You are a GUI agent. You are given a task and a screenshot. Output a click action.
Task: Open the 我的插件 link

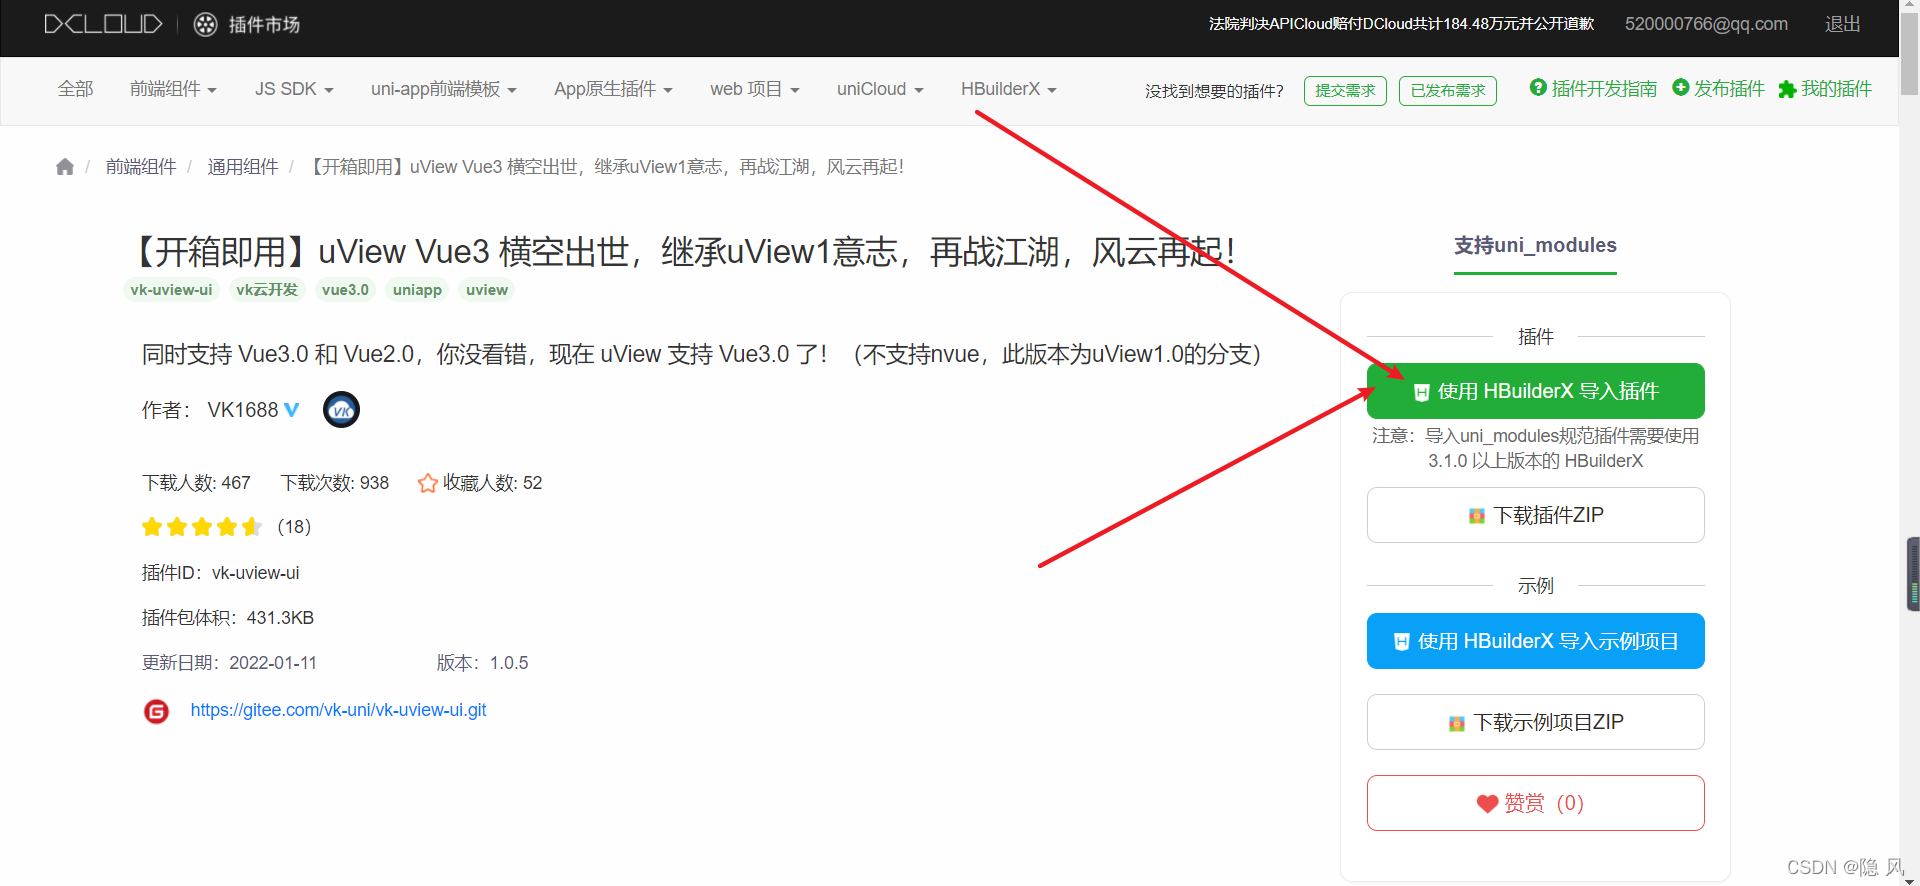point(1836,89)
